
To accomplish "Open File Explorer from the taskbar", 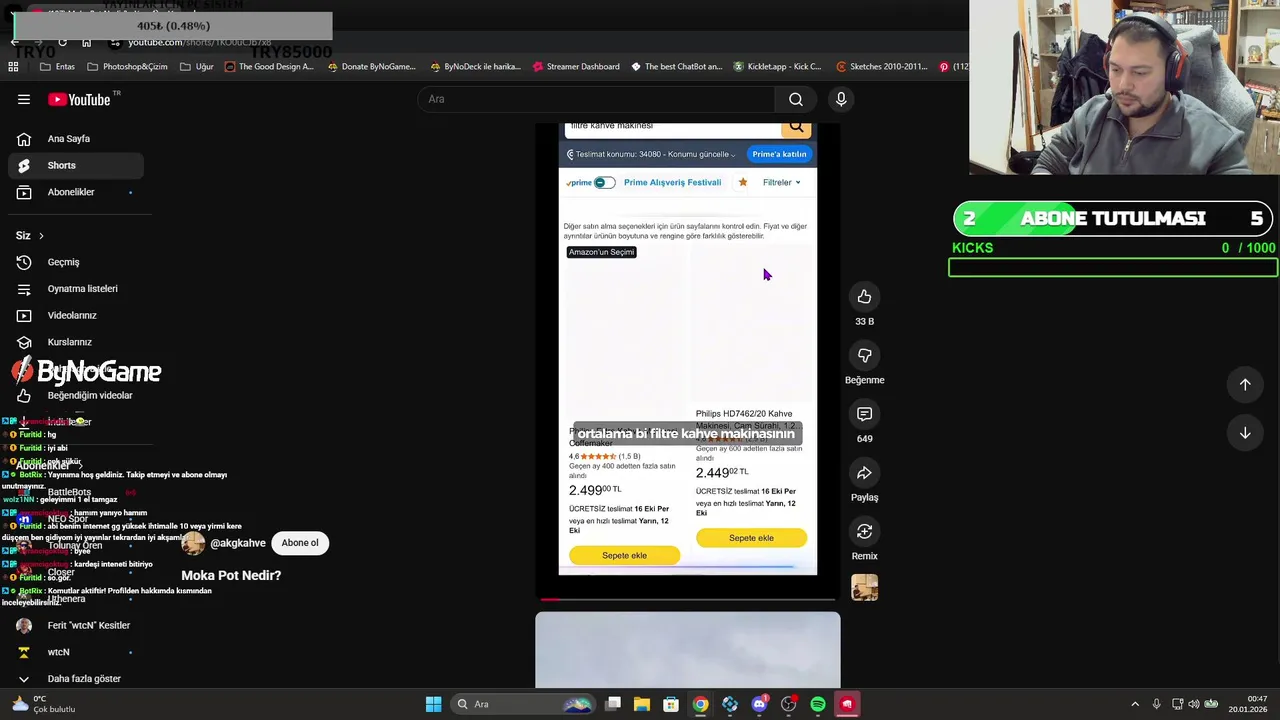I will pyautogui.click(x=642, y=704).
